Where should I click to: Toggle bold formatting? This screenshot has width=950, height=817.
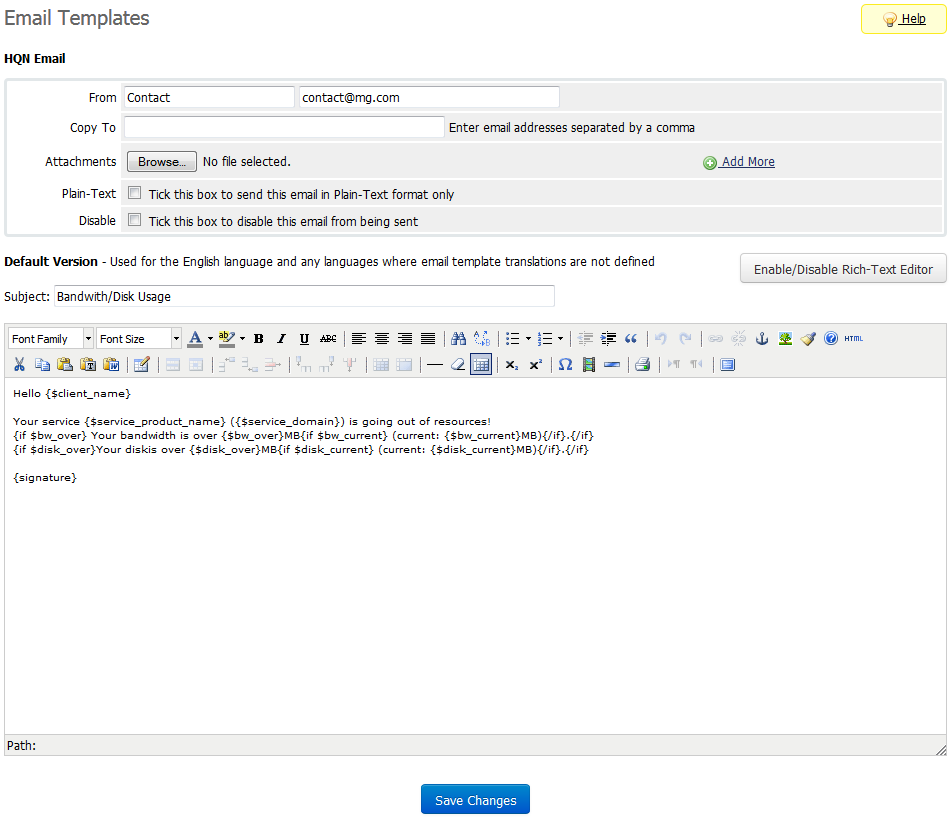pyautogui.click(x=259, y=339)
